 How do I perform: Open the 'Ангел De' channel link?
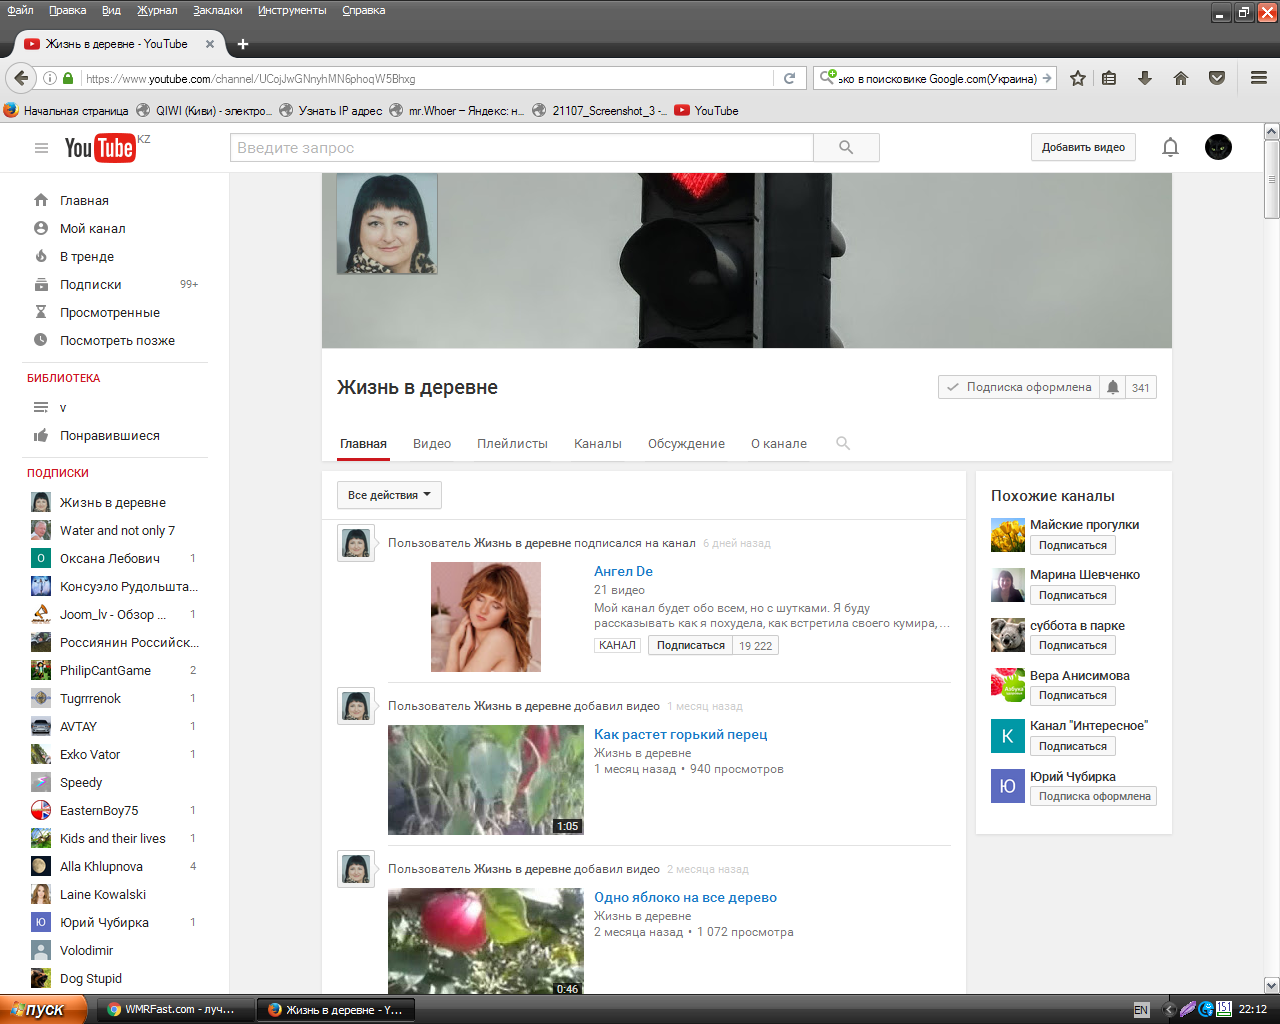(623, 571)
